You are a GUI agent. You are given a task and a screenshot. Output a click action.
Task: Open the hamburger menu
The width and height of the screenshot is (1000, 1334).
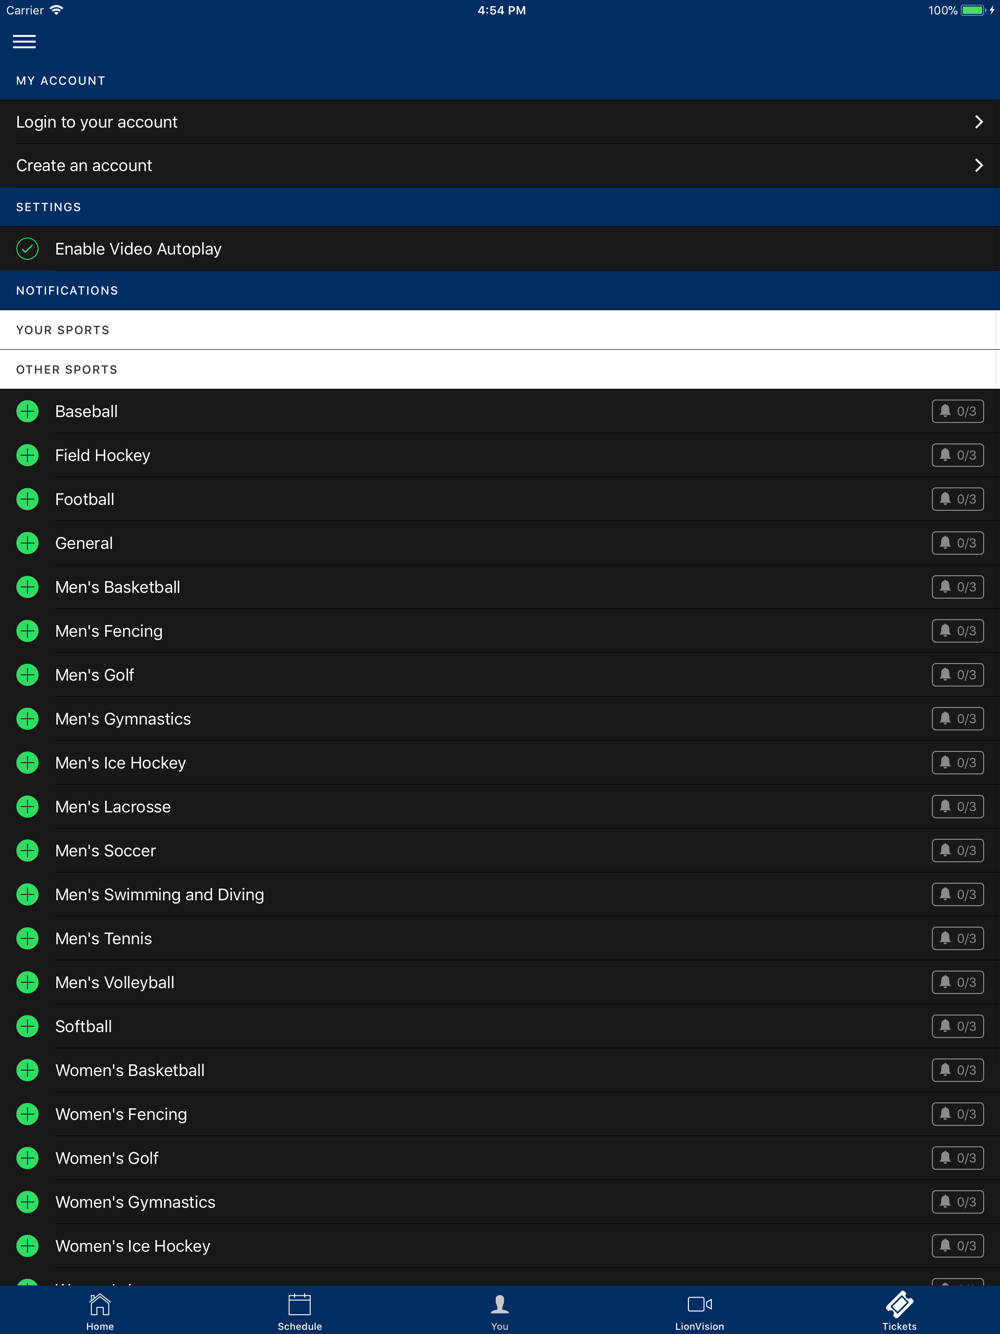(24, 42)
